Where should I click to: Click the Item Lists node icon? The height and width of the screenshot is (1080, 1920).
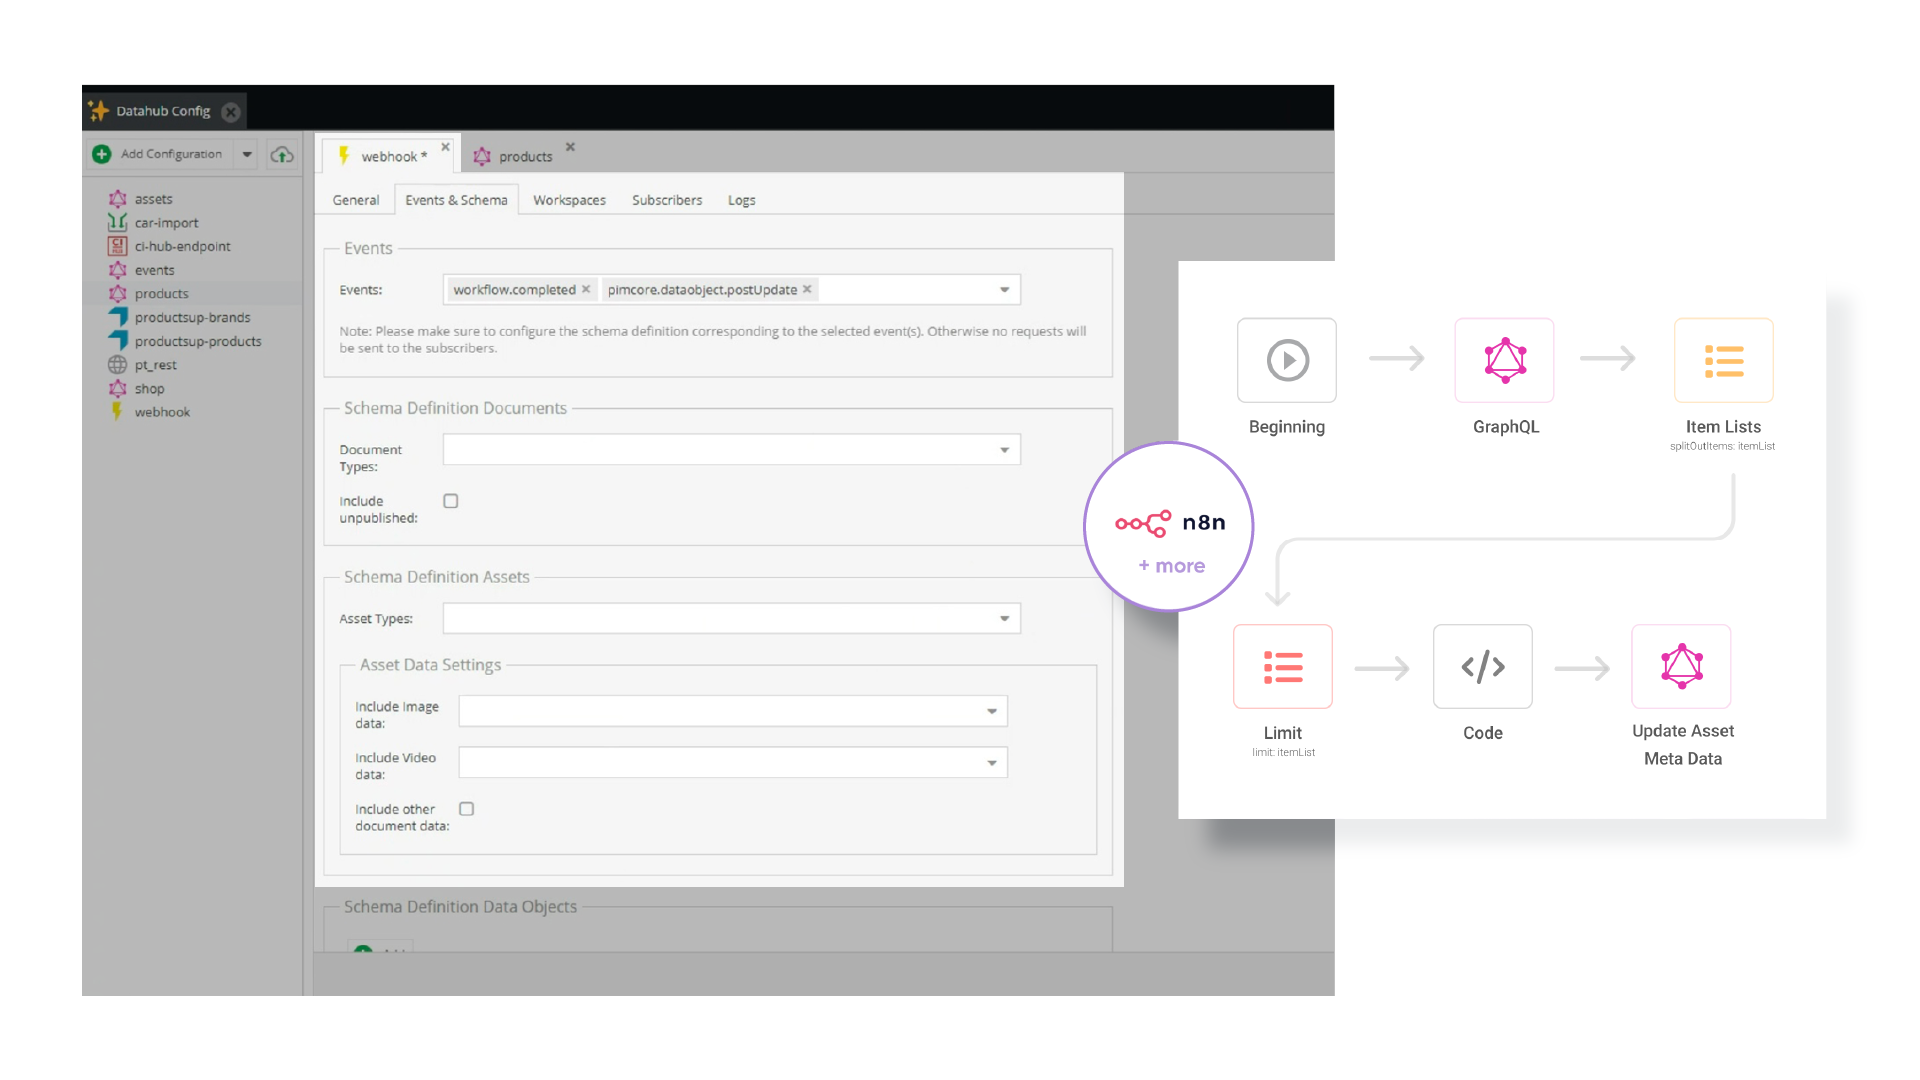tap(1724, 360)
